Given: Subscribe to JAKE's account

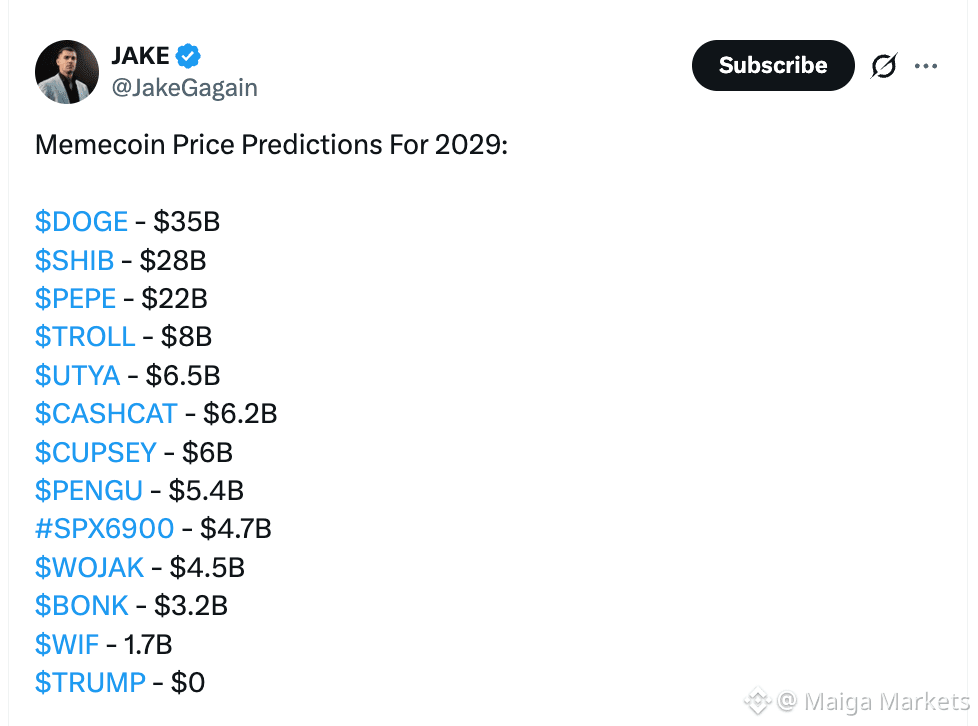Looking at the screenshot, I should click(773, 65).
